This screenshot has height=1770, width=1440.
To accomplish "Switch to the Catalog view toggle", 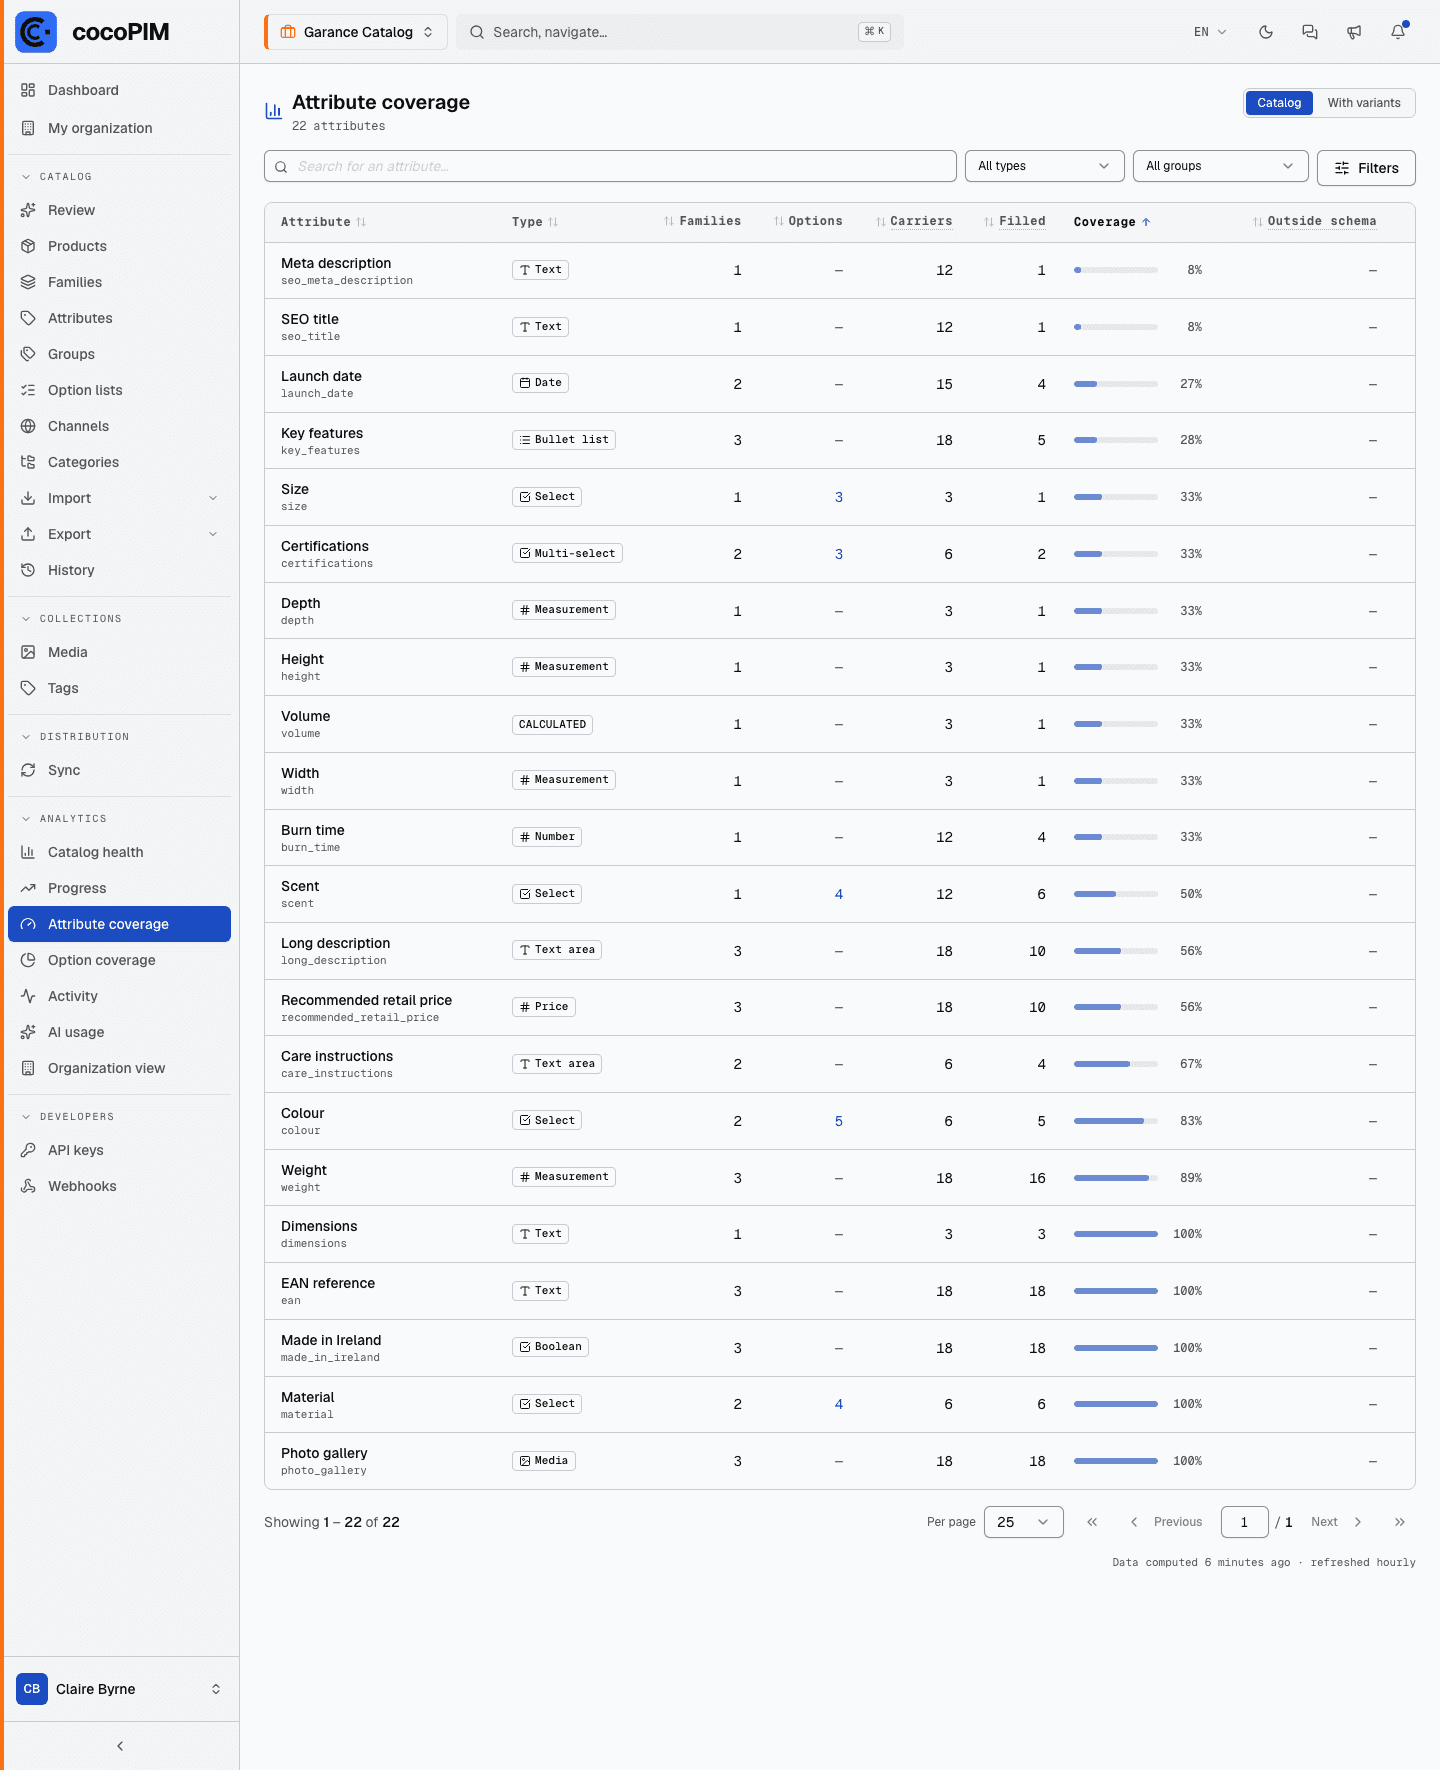I will (1279, 103).
